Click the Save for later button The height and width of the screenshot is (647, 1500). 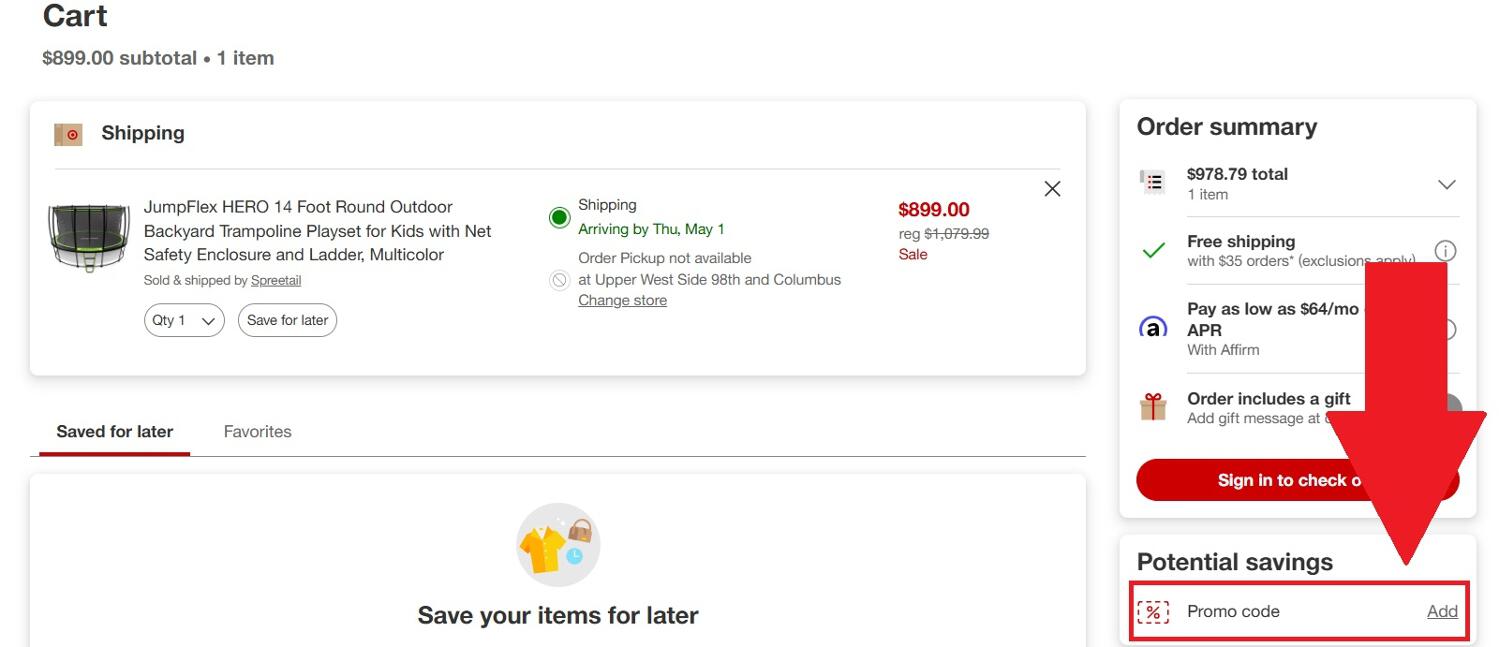coord(287,321)
